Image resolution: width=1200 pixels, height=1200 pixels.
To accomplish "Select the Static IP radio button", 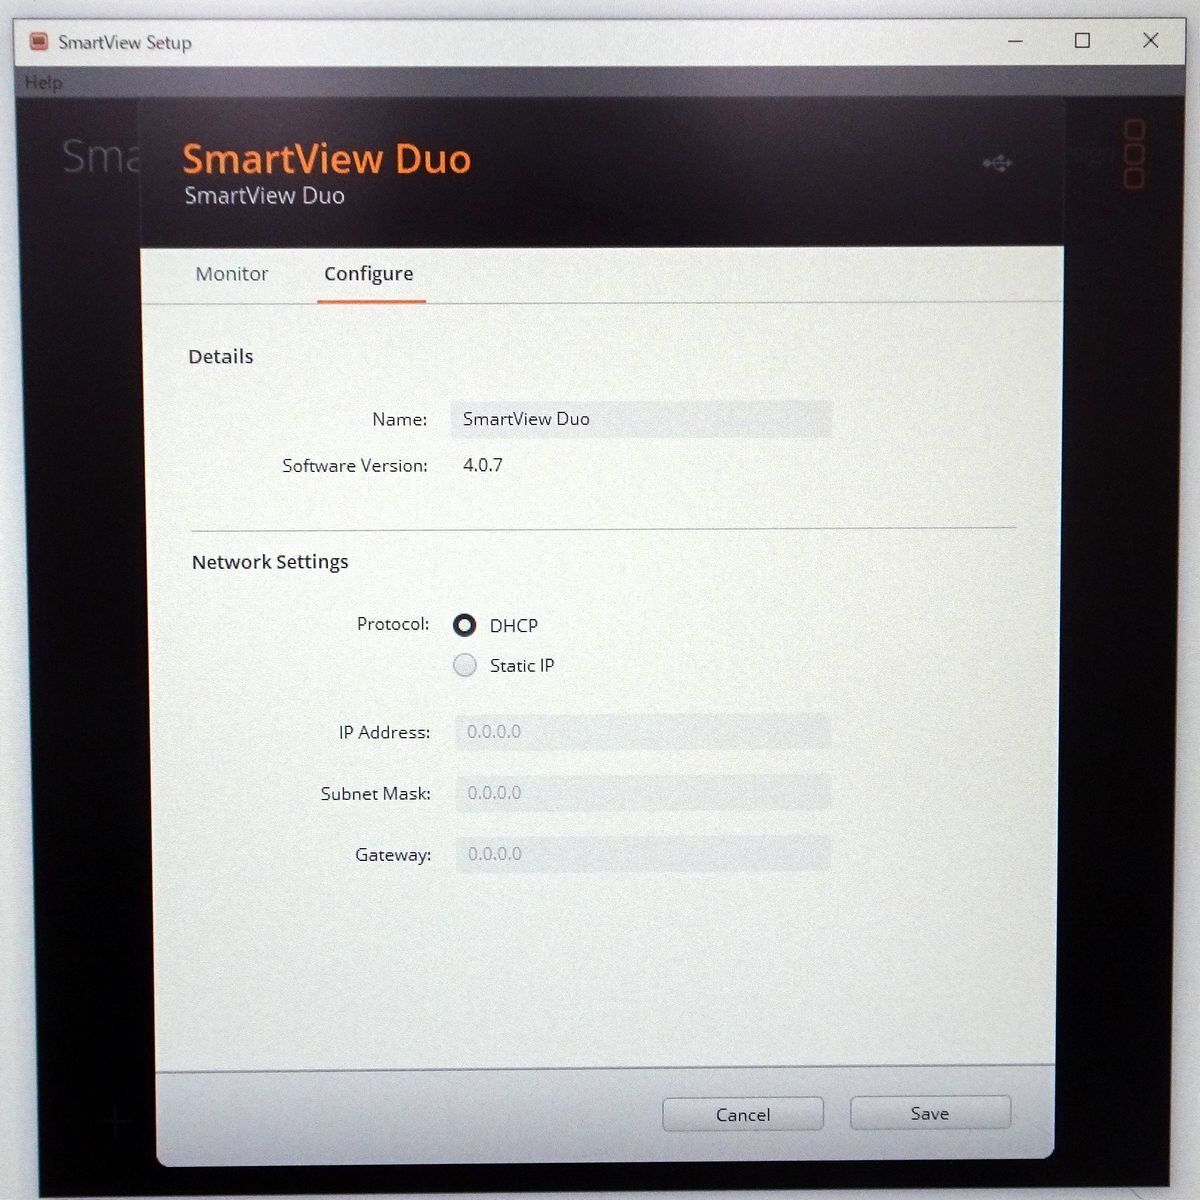I will 465,665.
